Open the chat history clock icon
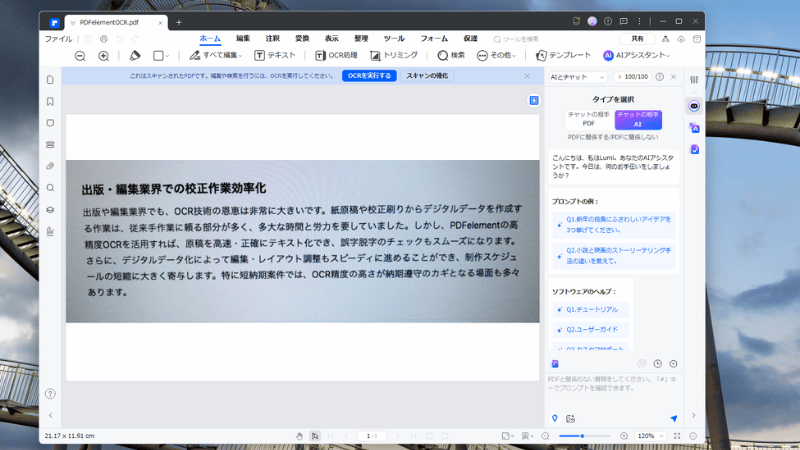This screenshot has height=450, width=800. [658, 364]
